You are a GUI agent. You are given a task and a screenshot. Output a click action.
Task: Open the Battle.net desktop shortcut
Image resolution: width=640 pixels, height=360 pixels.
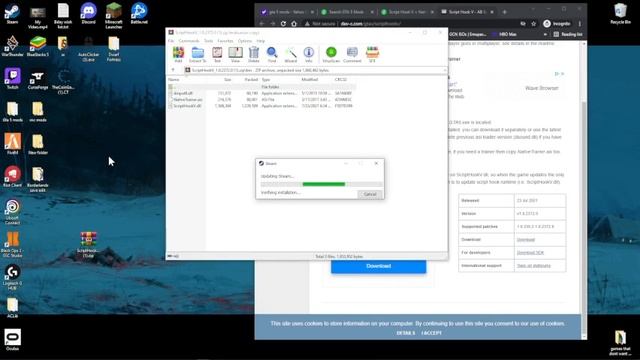pyautogui.click(x=139, y=13)
